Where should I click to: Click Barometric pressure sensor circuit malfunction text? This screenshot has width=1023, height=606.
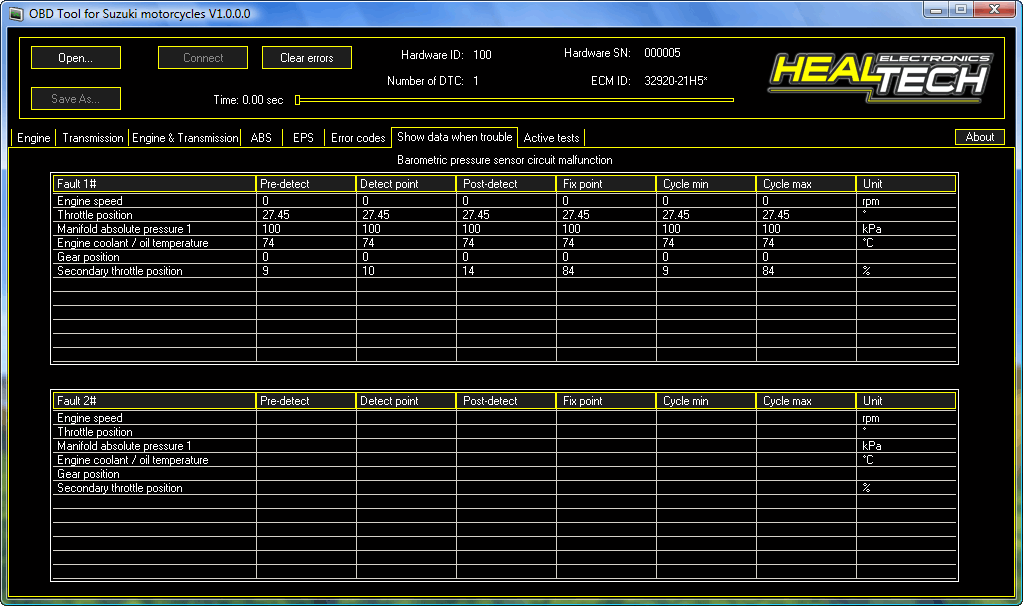click(x=504, y=160)
